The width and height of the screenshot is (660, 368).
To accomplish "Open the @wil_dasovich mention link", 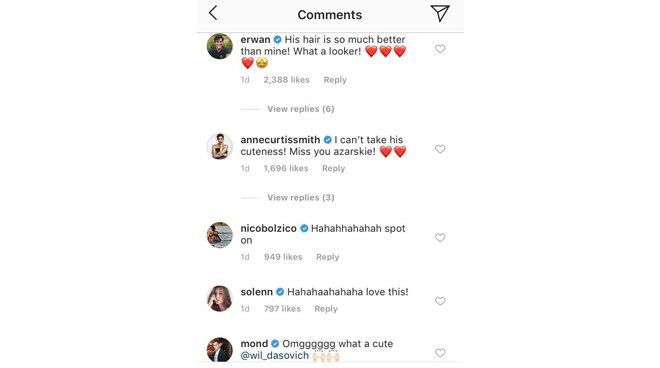I will (274, 355).
